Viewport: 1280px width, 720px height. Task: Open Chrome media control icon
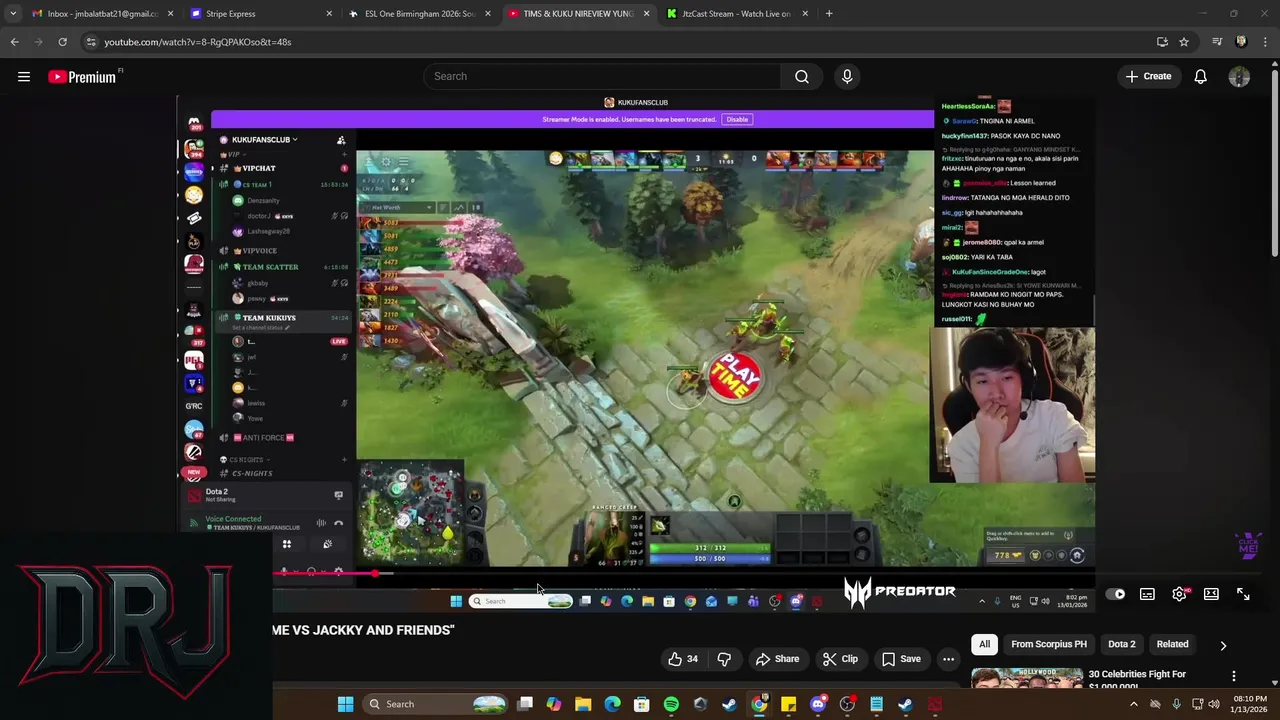1217,42
